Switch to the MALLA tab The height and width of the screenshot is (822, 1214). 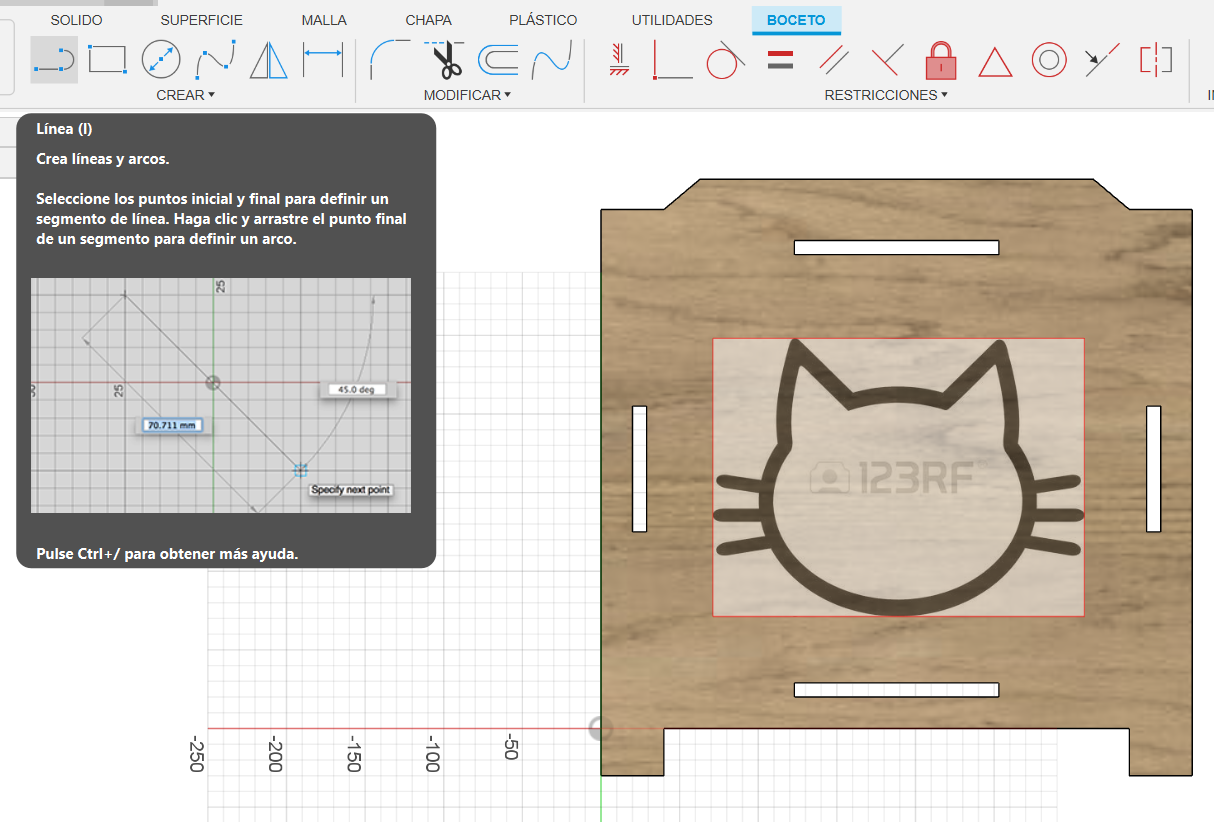point(324,20)
